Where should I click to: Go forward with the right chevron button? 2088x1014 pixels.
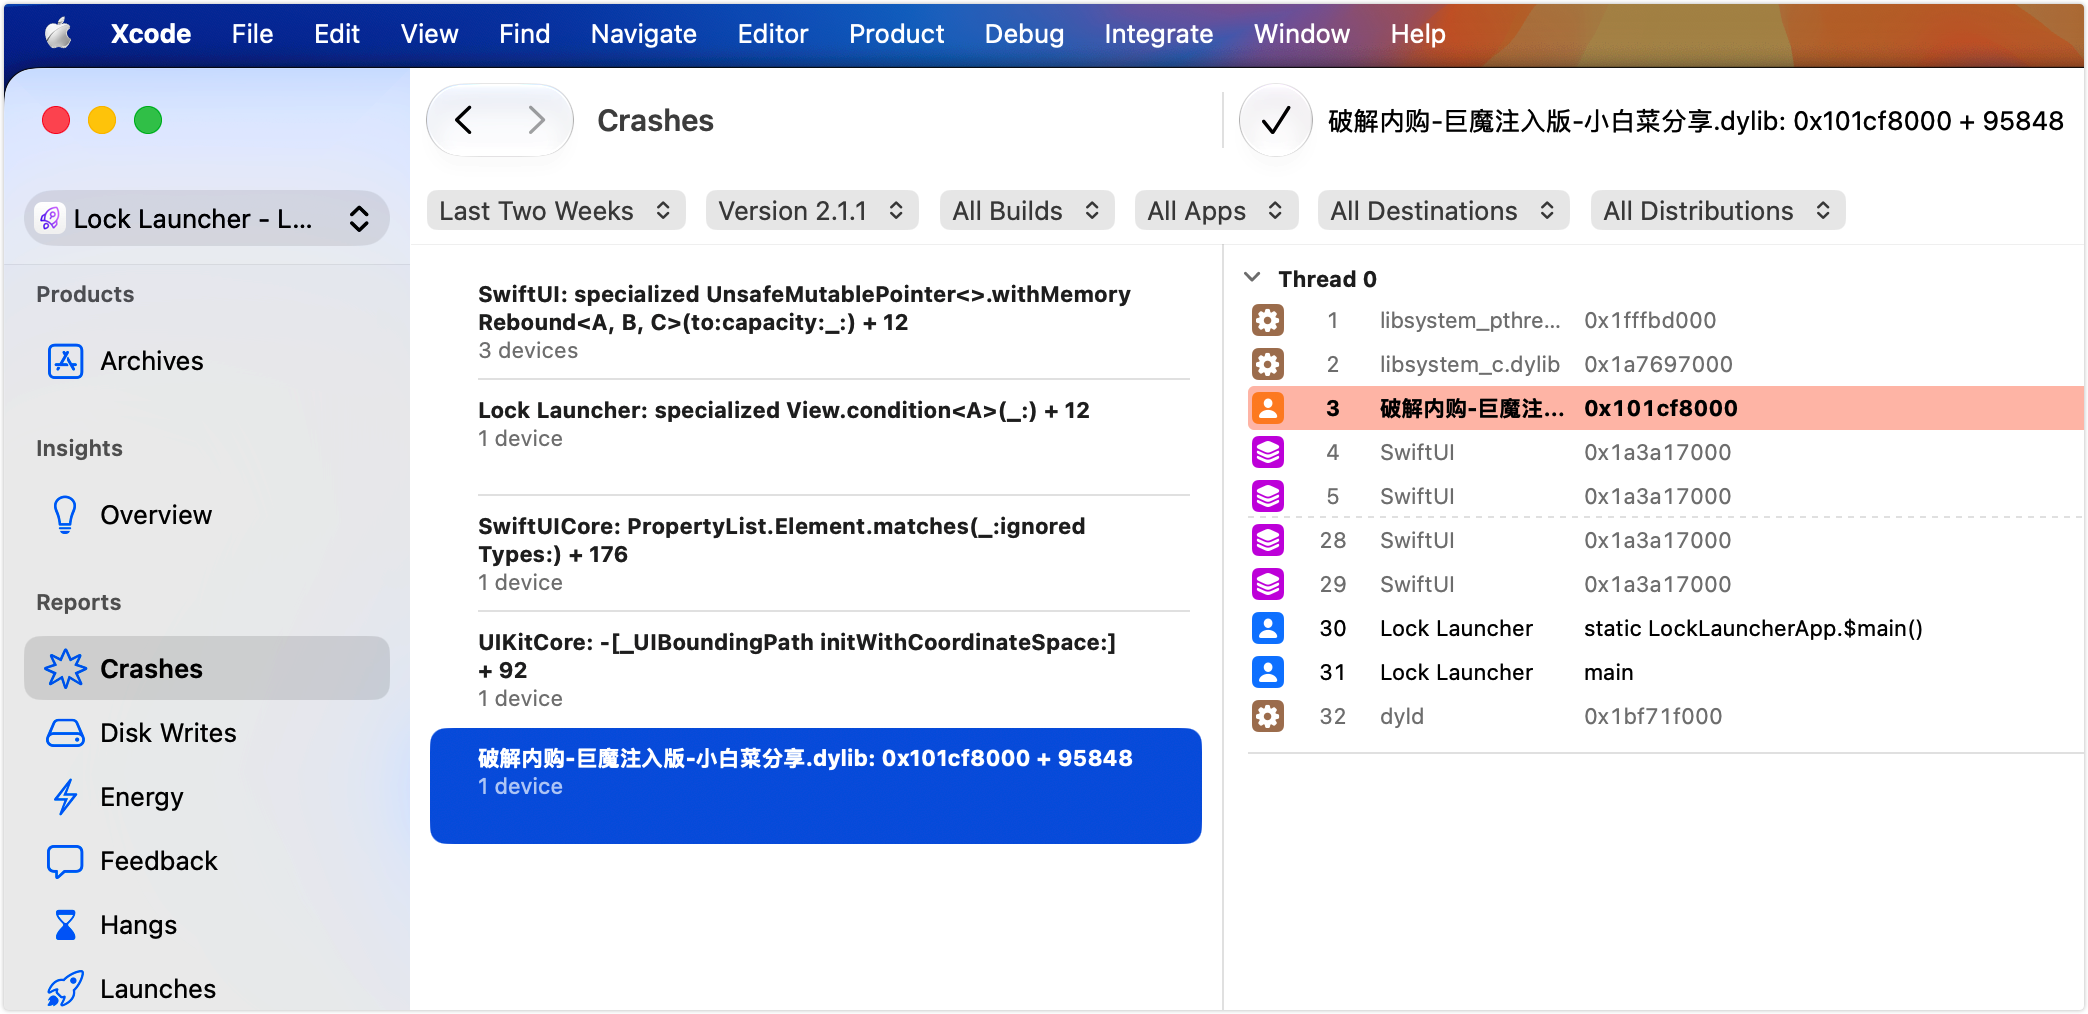click(537, 121)
